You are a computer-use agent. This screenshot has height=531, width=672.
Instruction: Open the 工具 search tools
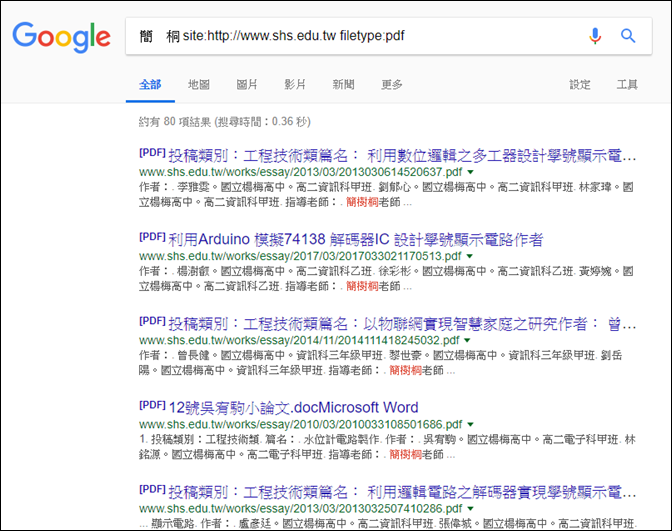click(627, 84)
